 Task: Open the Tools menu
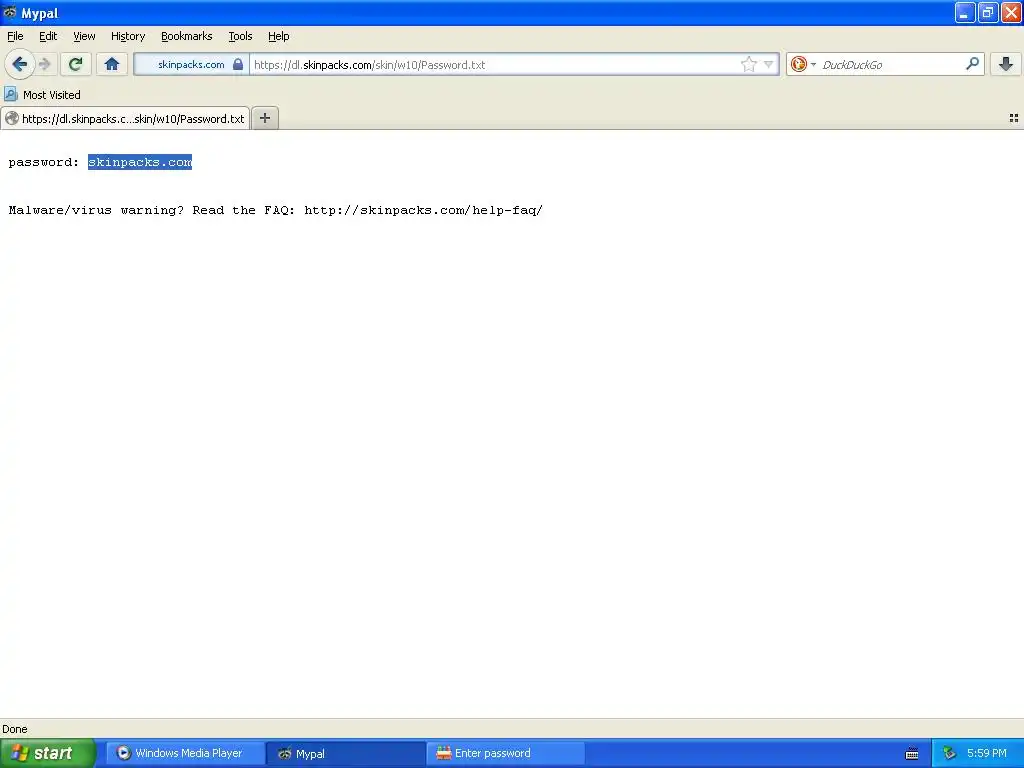240,36
